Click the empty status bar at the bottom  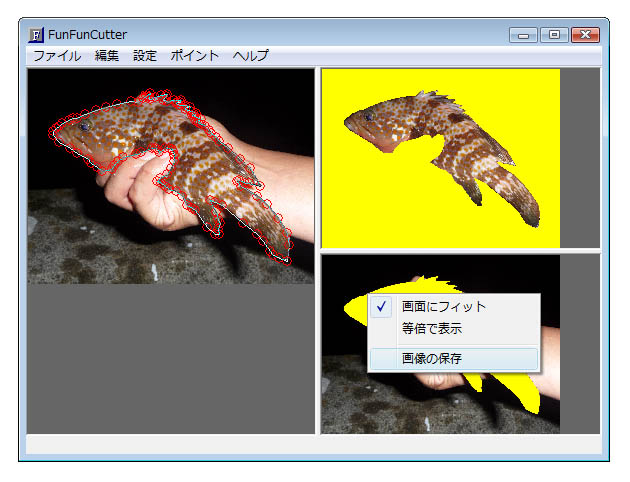(314, 445)
